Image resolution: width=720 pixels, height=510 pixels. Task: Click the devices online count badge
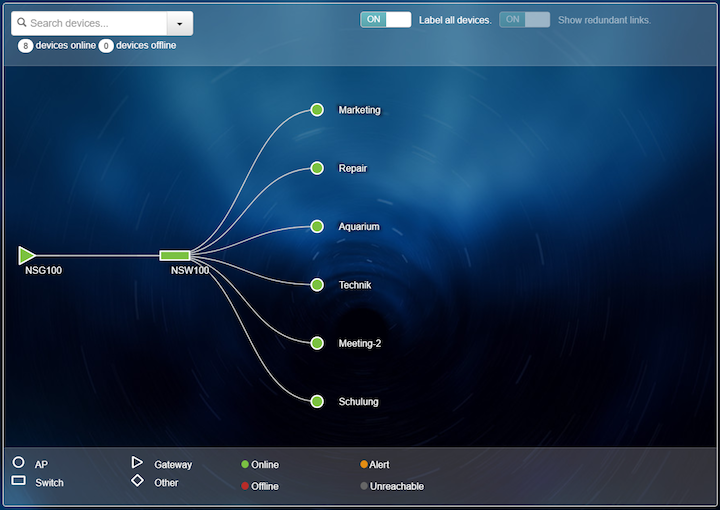click(x=25, y=46)
